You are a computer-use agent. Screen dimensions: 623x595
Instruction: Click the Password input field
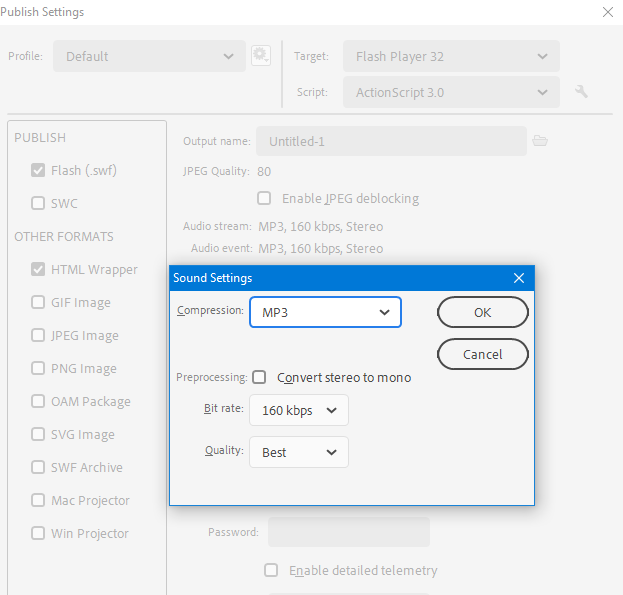pos(349,532)
